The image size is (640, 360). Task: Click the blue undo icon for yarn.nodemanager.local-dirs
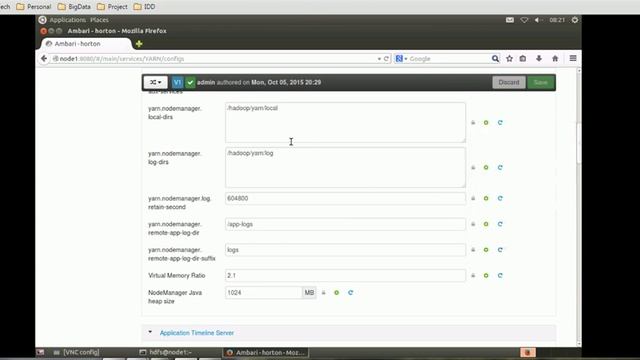click(500, 122)
